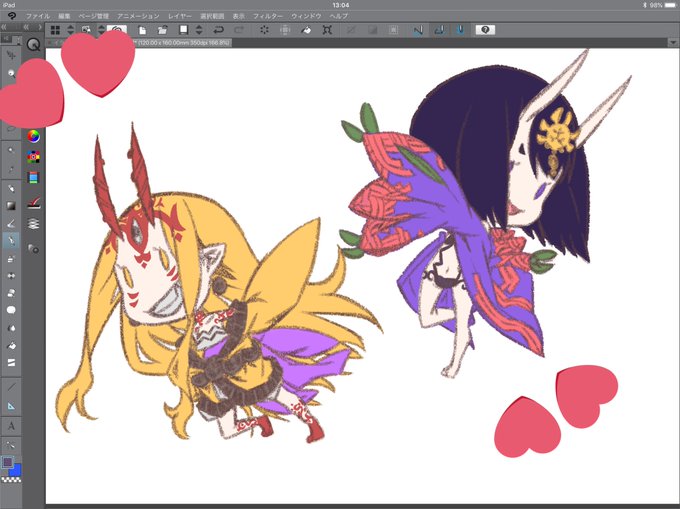Open the Clip Studio logo menu

pyautogui.click(x=12, y=16)
